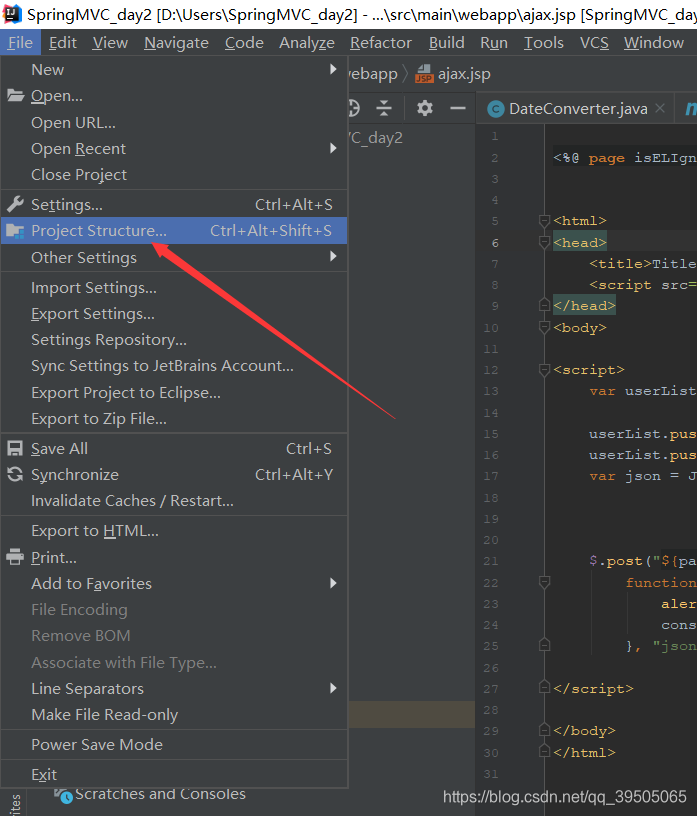Click the ajax.jsp file icon in breadcrumb

pyautogui.click(x=424, y=74)
